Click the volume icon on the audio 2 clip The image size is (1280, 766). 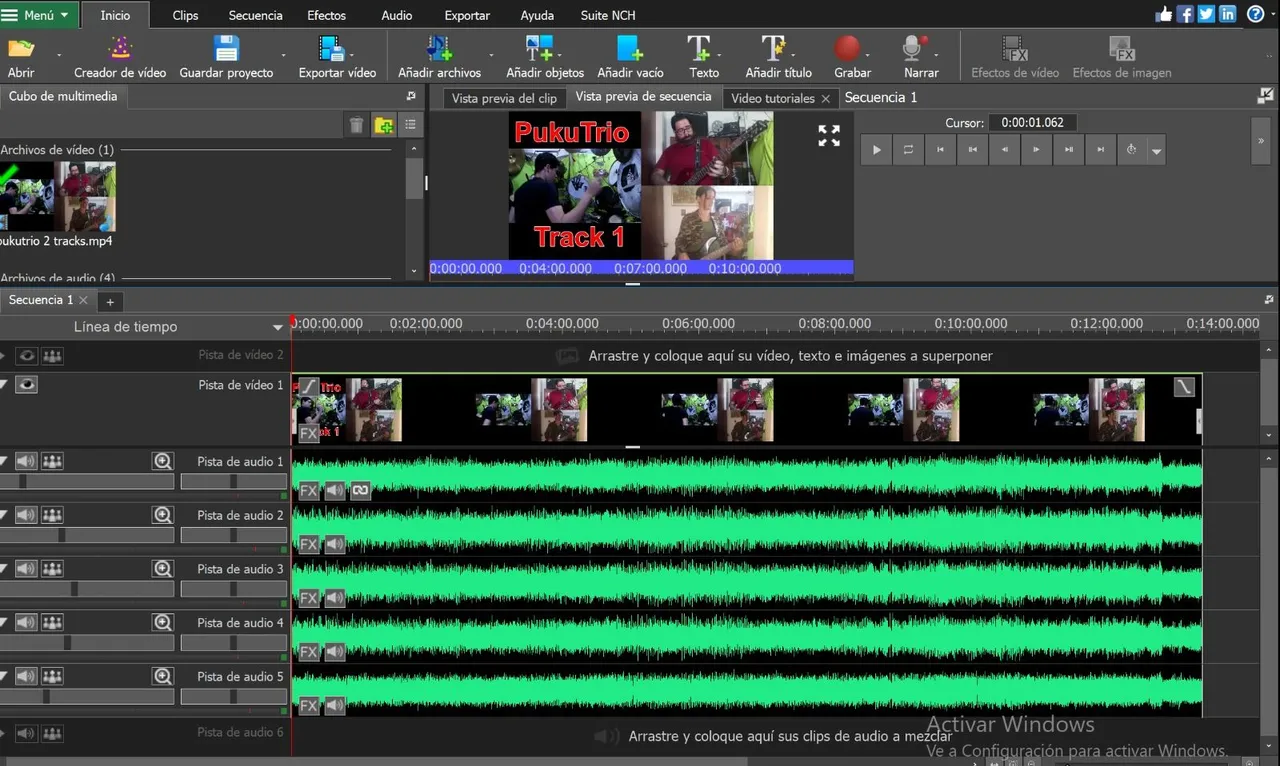(335, 544)
